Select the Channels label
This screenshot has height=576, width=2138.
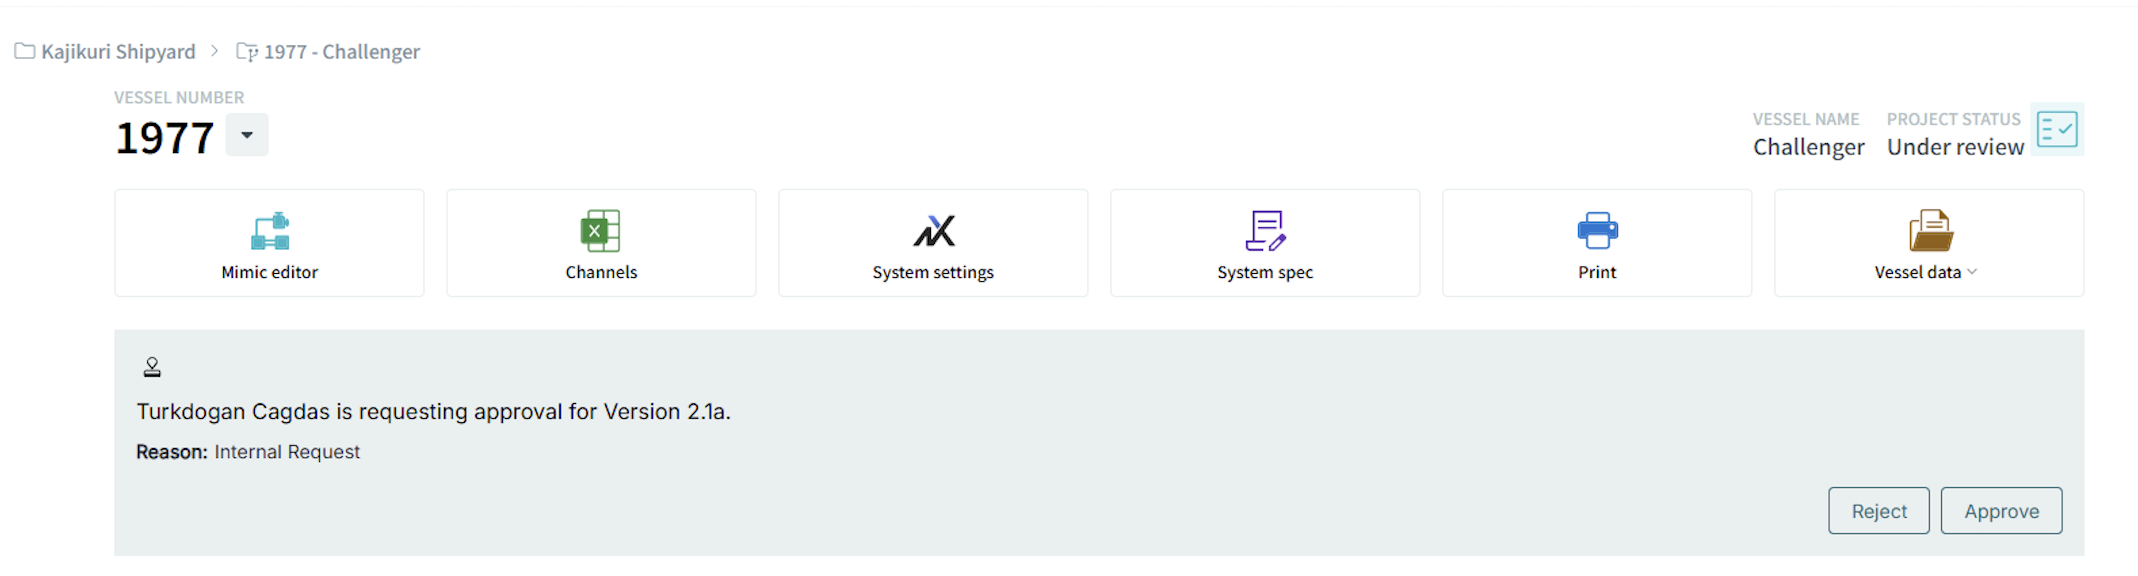pyautogui.click(x=601, y=272)
